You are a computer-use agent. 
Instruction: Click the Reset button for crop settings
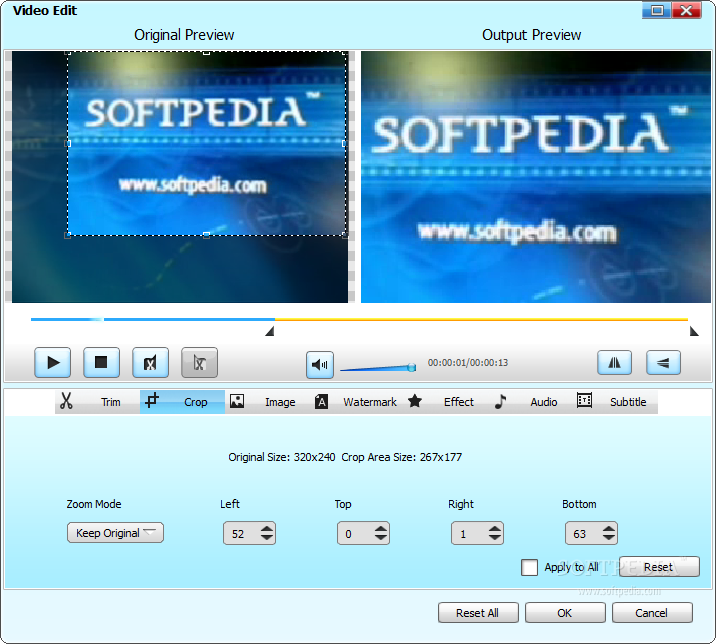659,567
